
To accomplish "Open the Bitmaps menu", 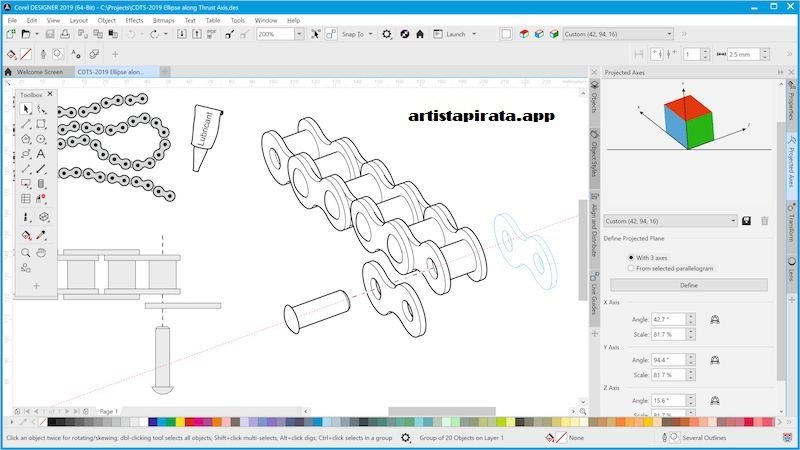I will click(x=163, y=20).
